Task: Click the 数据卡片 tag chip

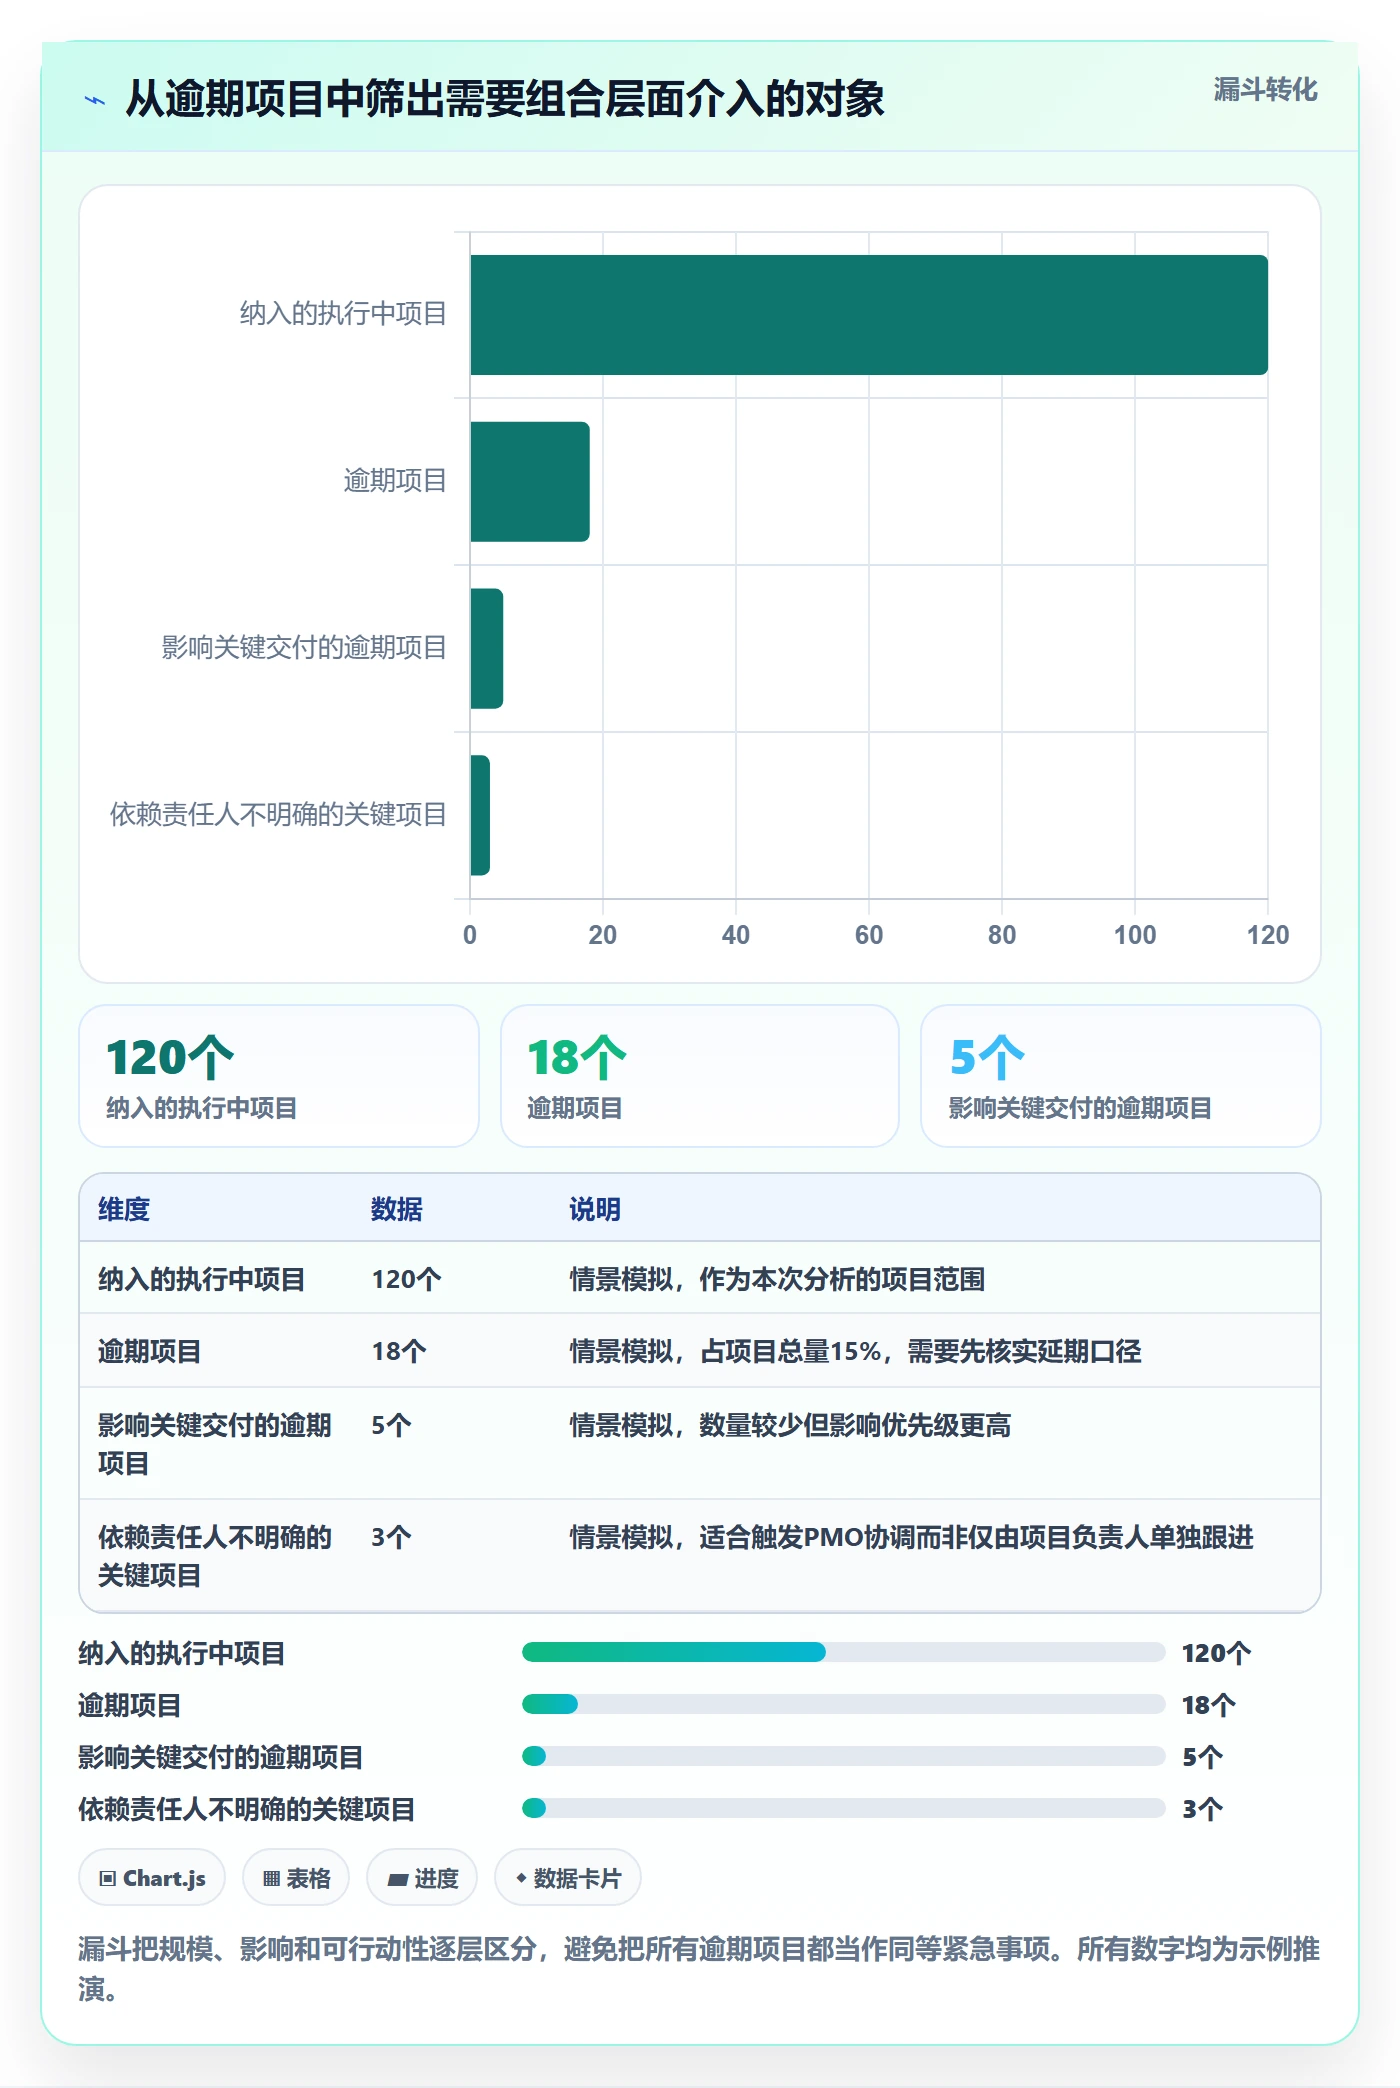Action: (568, 1878)
